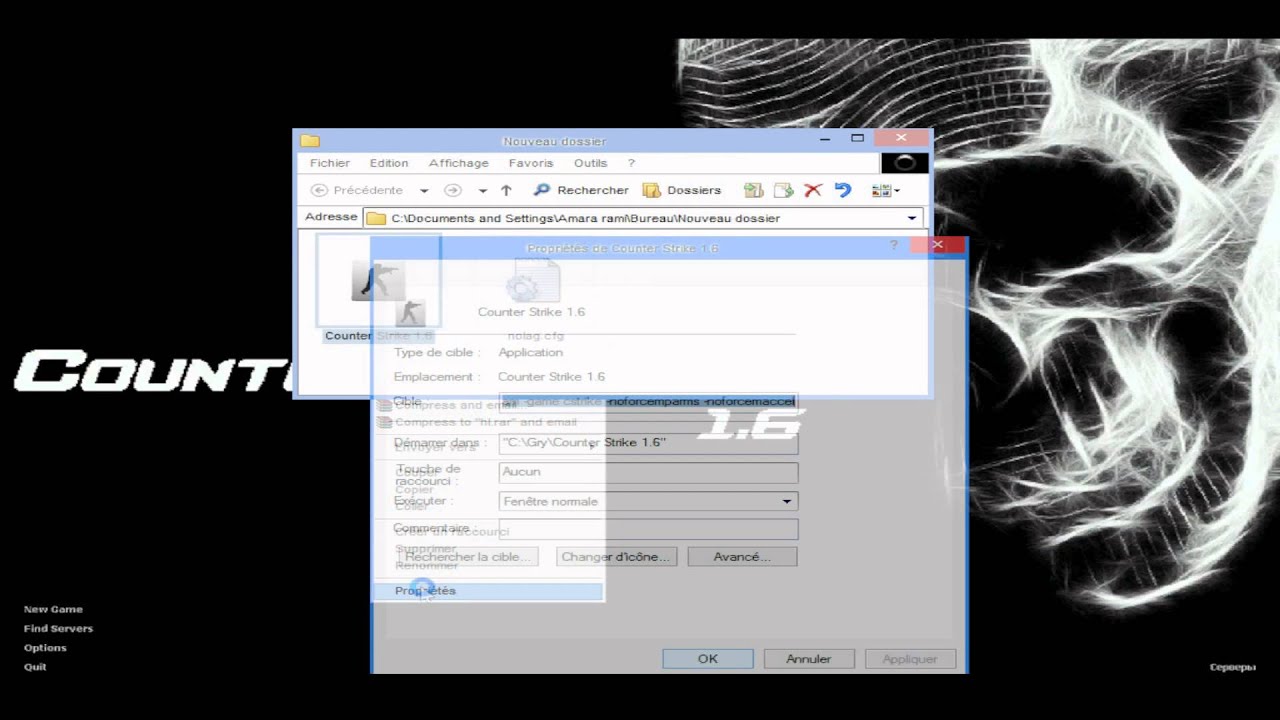Expand the forward history dropdown arrow

pos(482,191)
